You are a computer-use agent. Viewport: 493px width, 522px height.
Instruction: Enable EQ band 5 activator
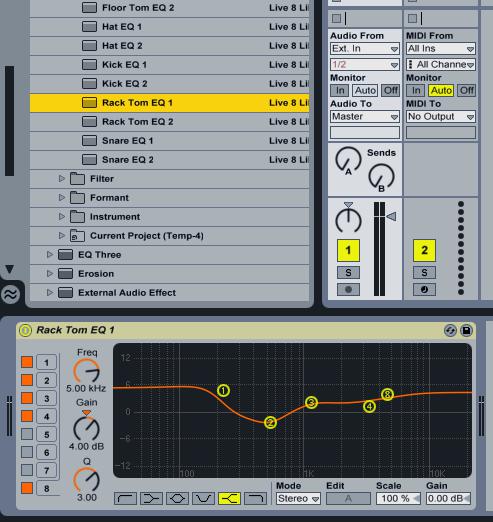27,434
